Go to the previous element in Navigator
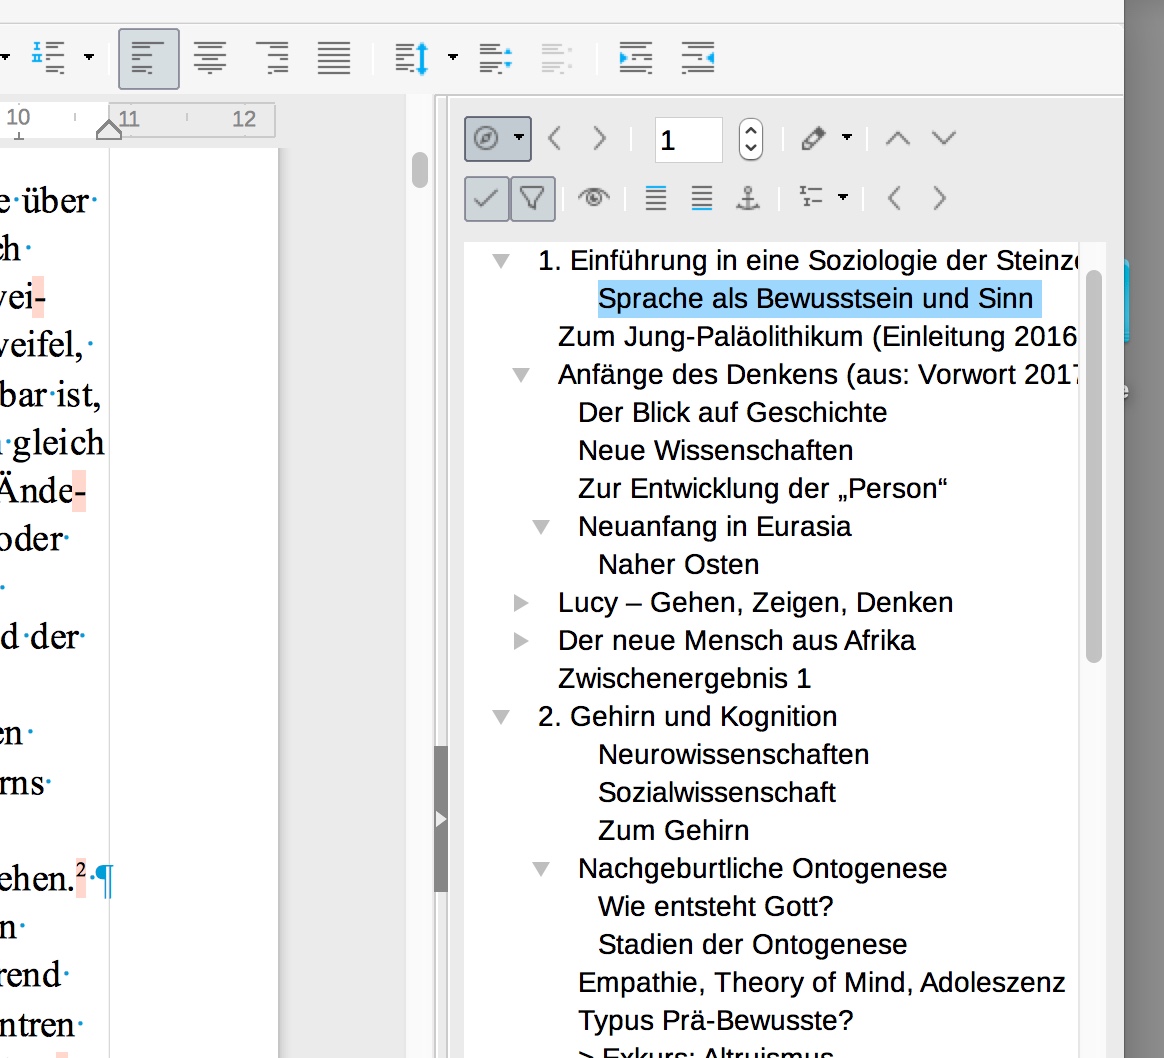Image resolution: width=1164 pixels, height=1058 pixels. [554, 138]
